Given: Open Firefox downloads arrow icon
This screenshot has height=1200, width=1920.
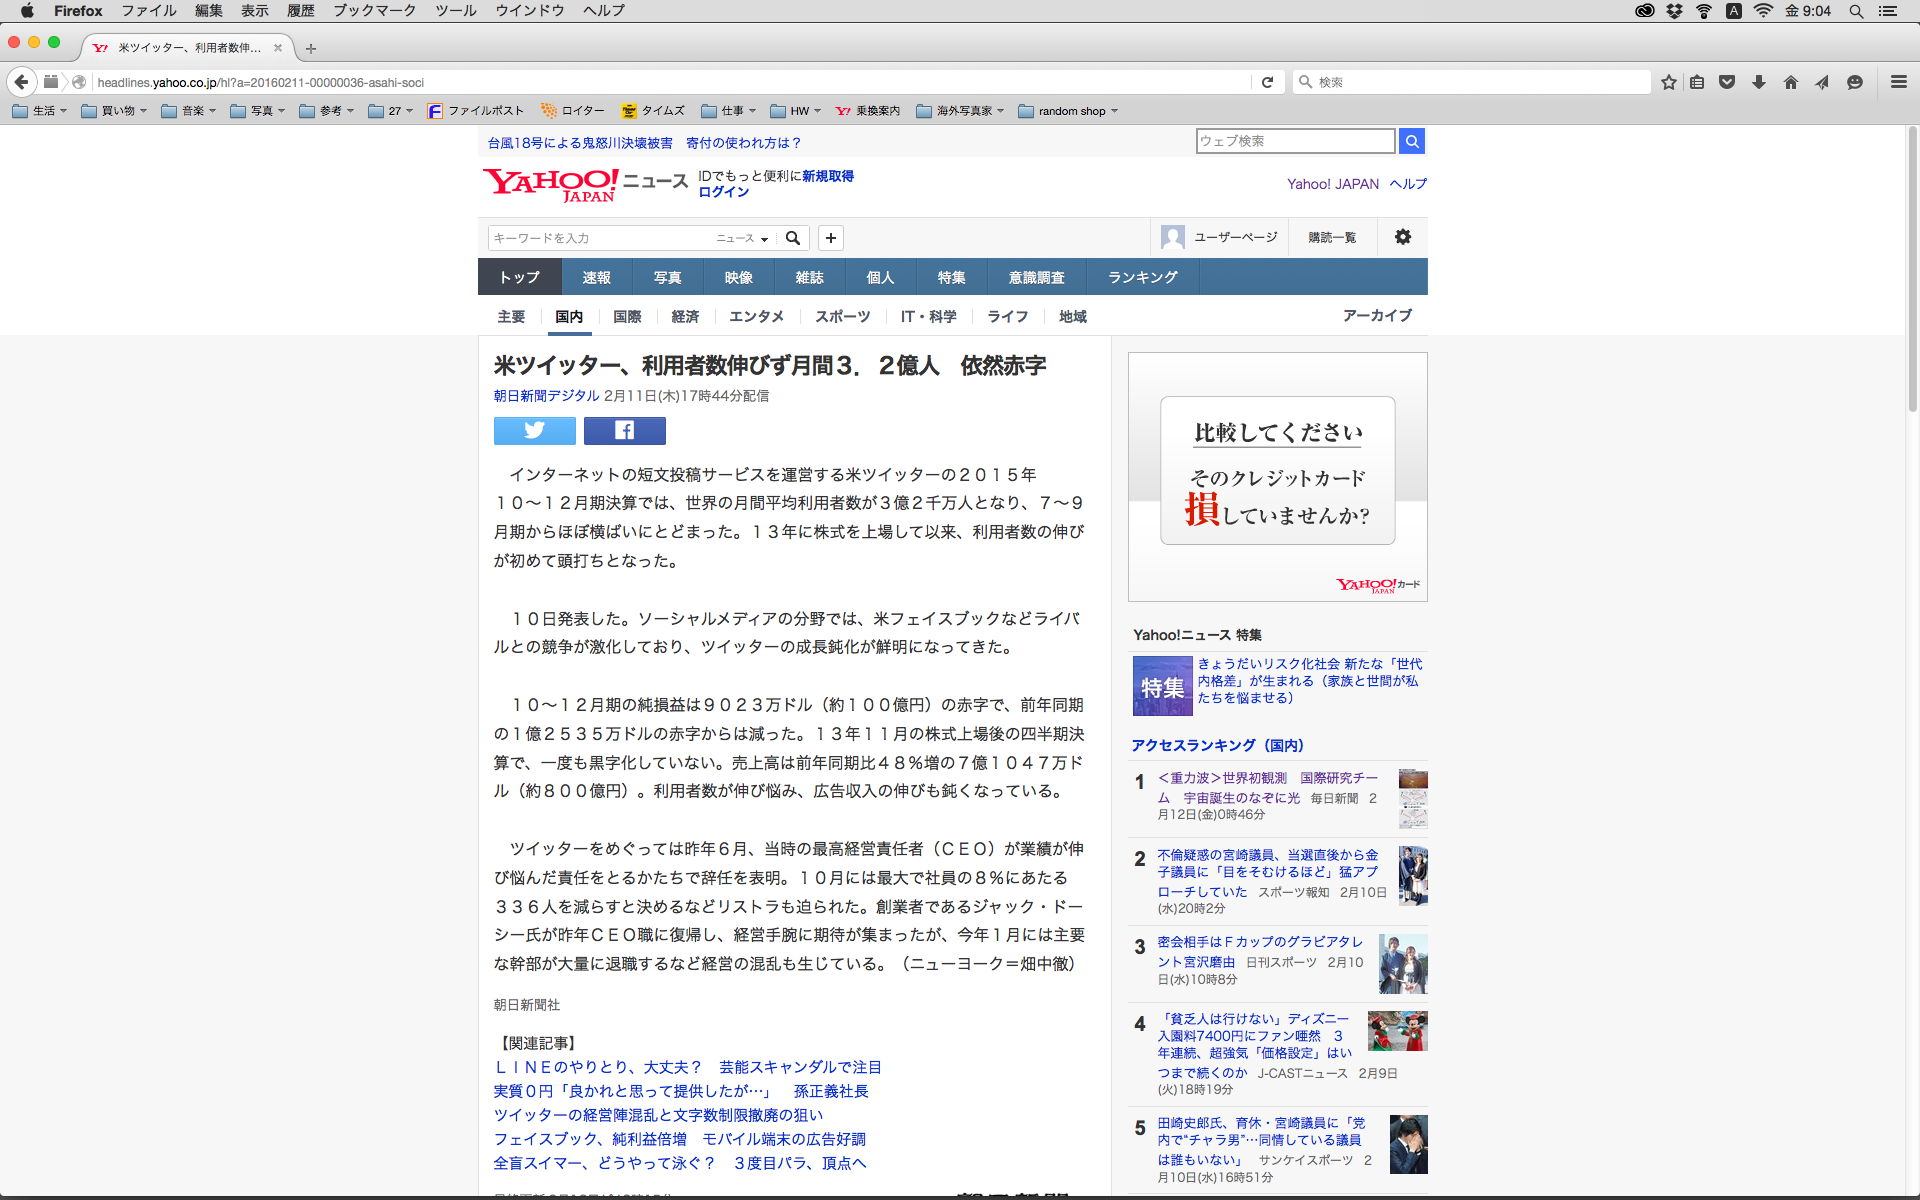Looking at the screenshot, I should click(x=1759, y=82).
